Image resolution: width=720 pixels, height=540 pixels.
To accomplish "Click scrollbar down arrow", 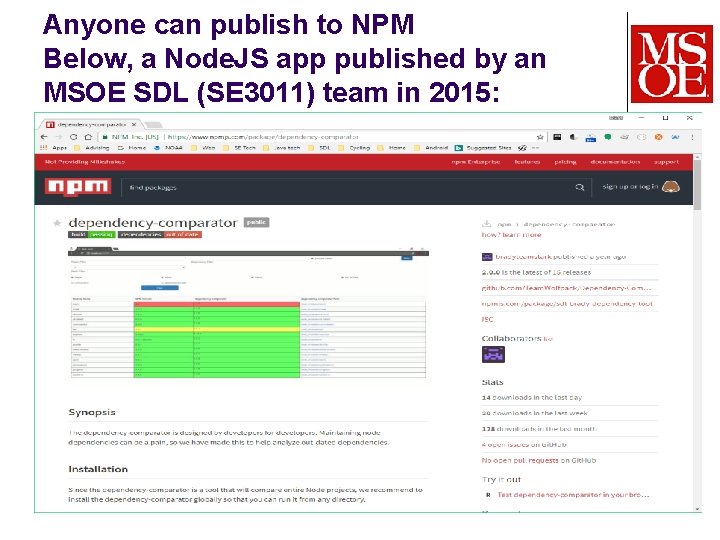I will coord(698,508).
